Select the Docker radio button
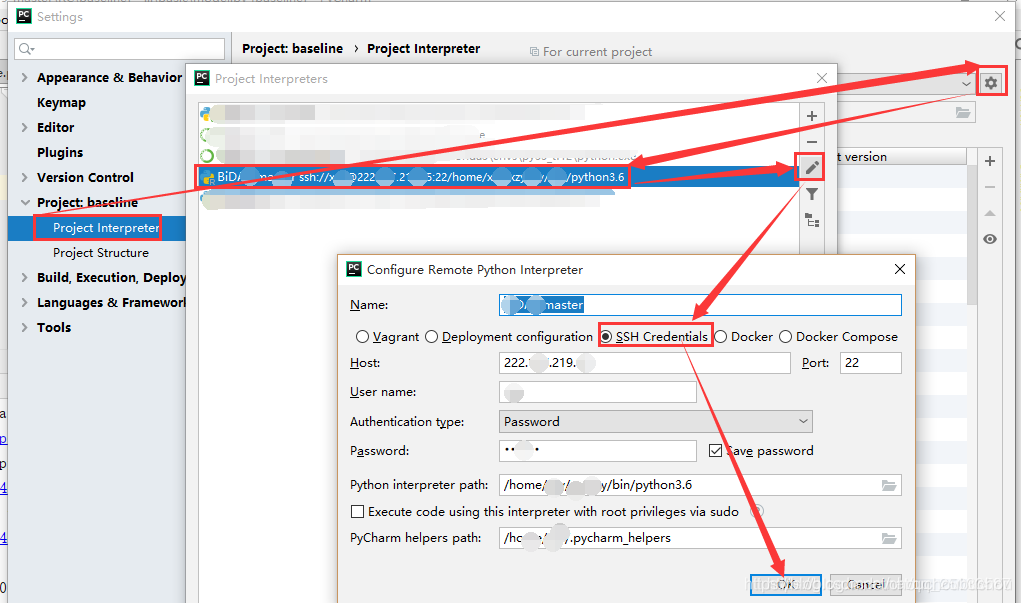 (x=722, y=336)
